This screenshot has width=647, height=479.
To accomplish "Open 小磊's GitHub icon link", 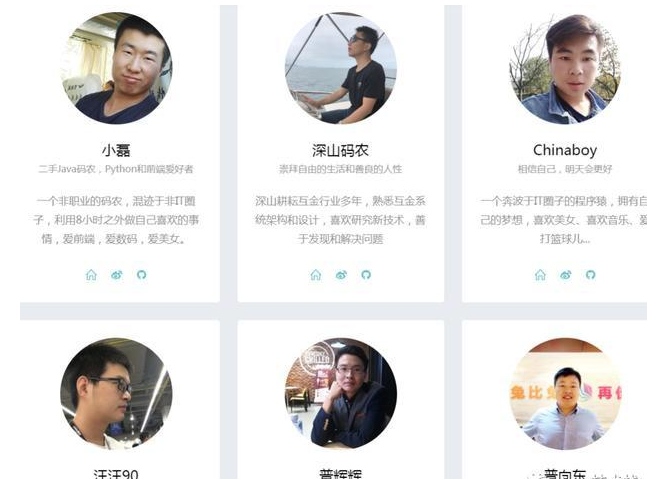I will pos(142,275).
